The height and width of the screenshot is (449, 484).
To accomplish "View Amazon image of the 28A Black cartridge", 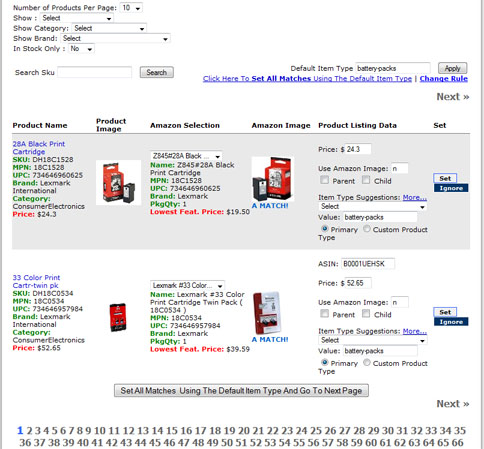I will tap(273, 179).
